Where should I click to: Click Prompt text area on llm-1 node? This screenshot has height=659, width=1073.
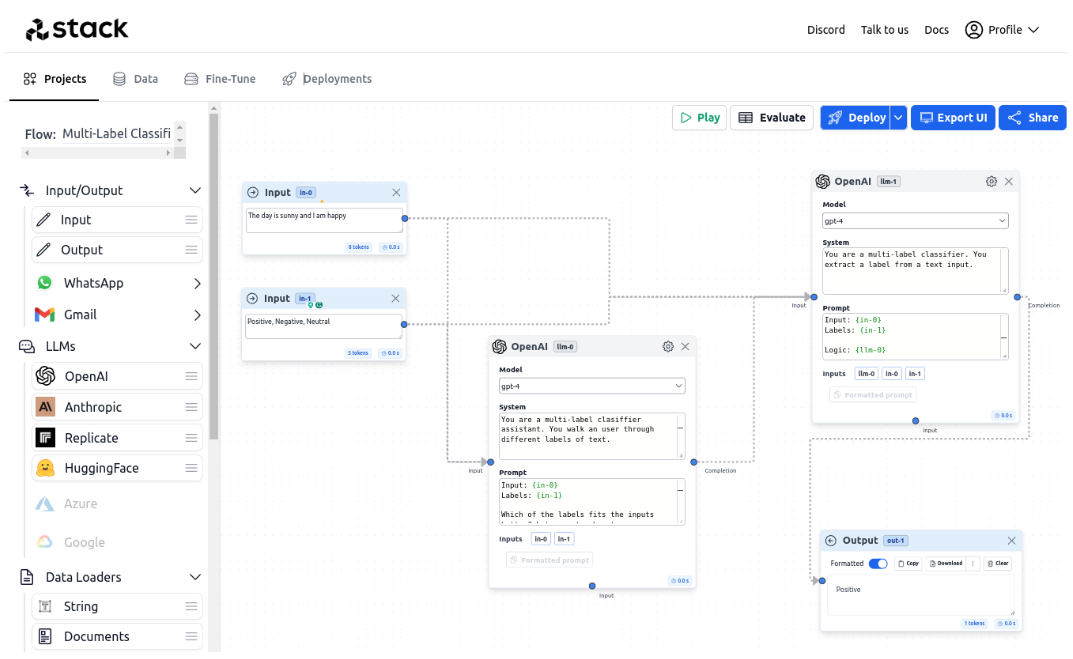915,337
